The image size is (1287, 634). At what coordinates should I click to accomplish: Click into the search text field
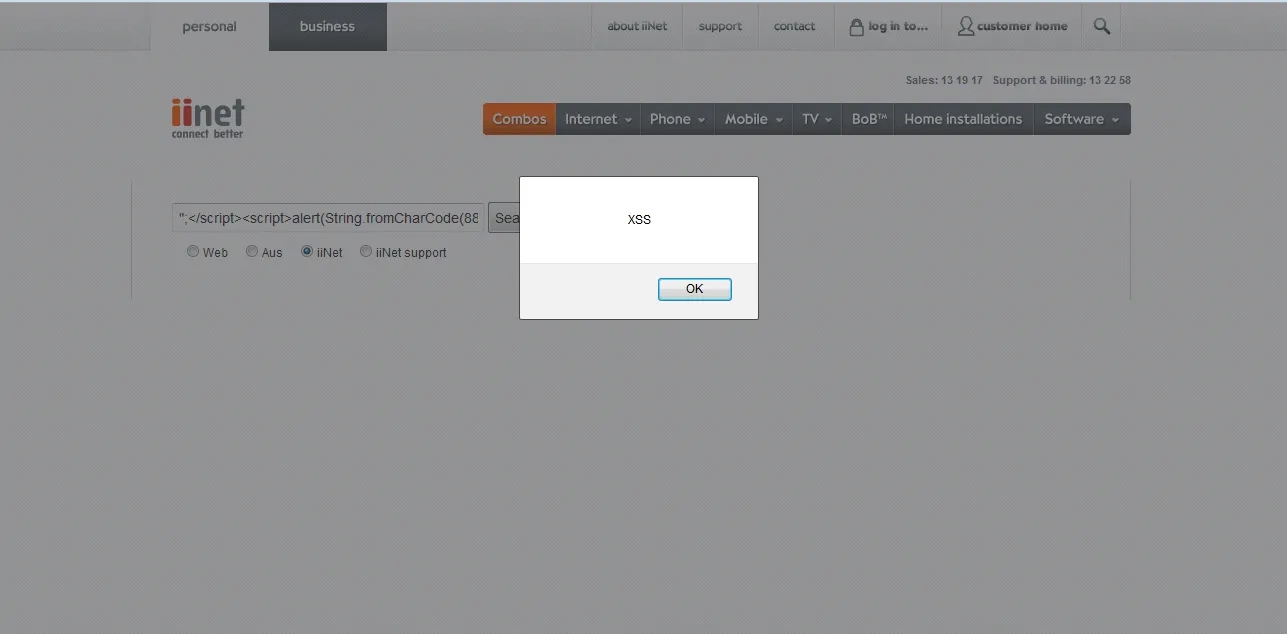tap(328, 218)
